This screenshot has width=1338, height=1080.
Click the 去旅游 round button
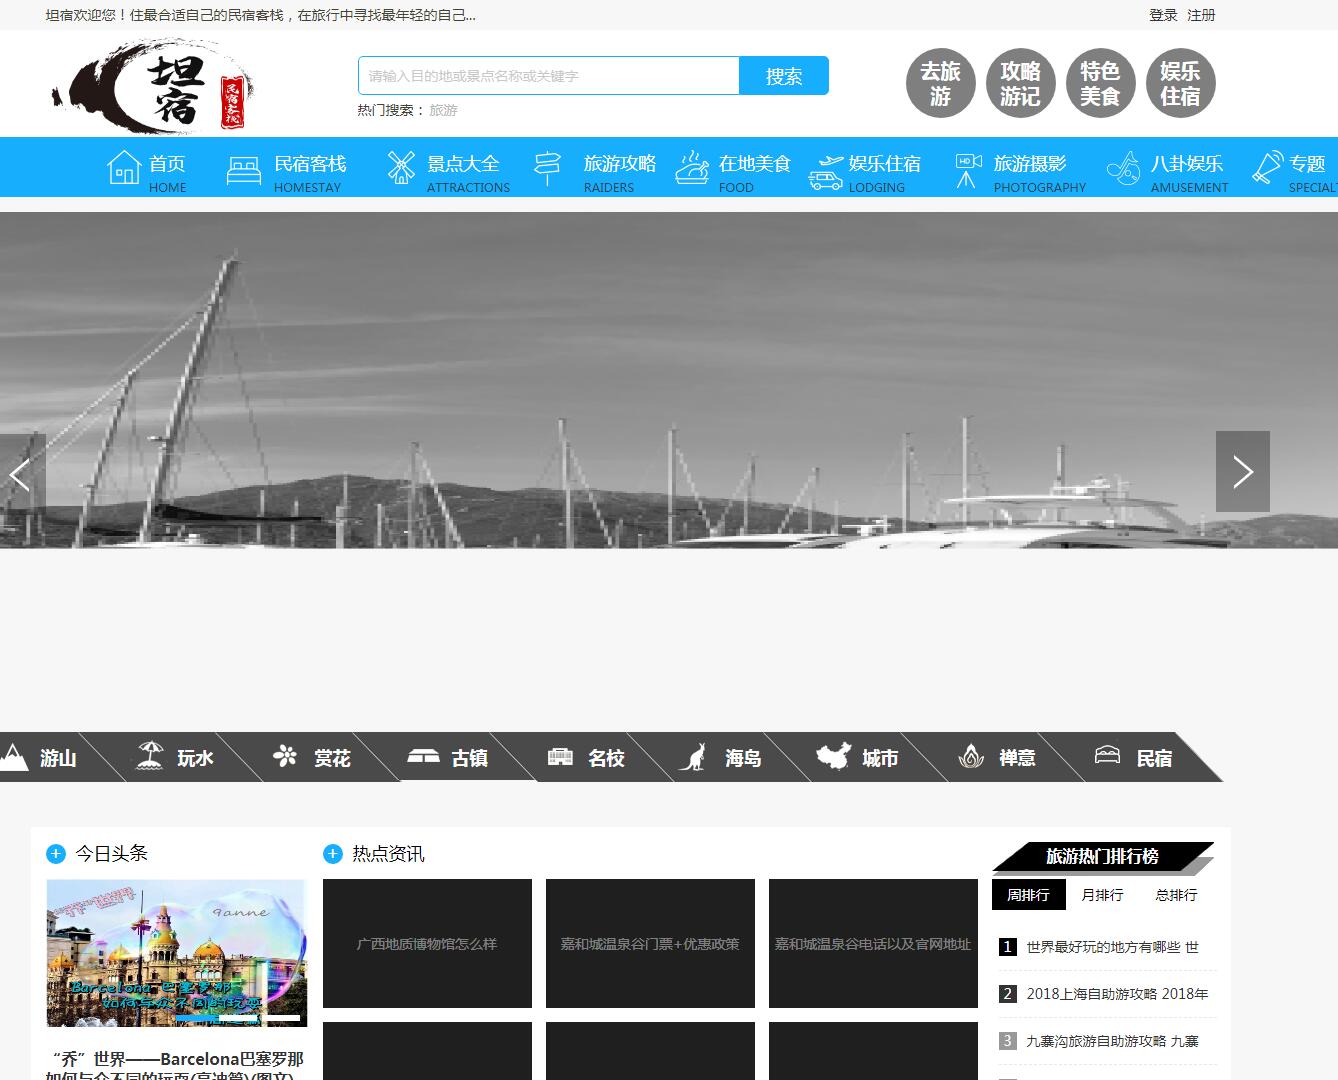(x=940, y=83)
